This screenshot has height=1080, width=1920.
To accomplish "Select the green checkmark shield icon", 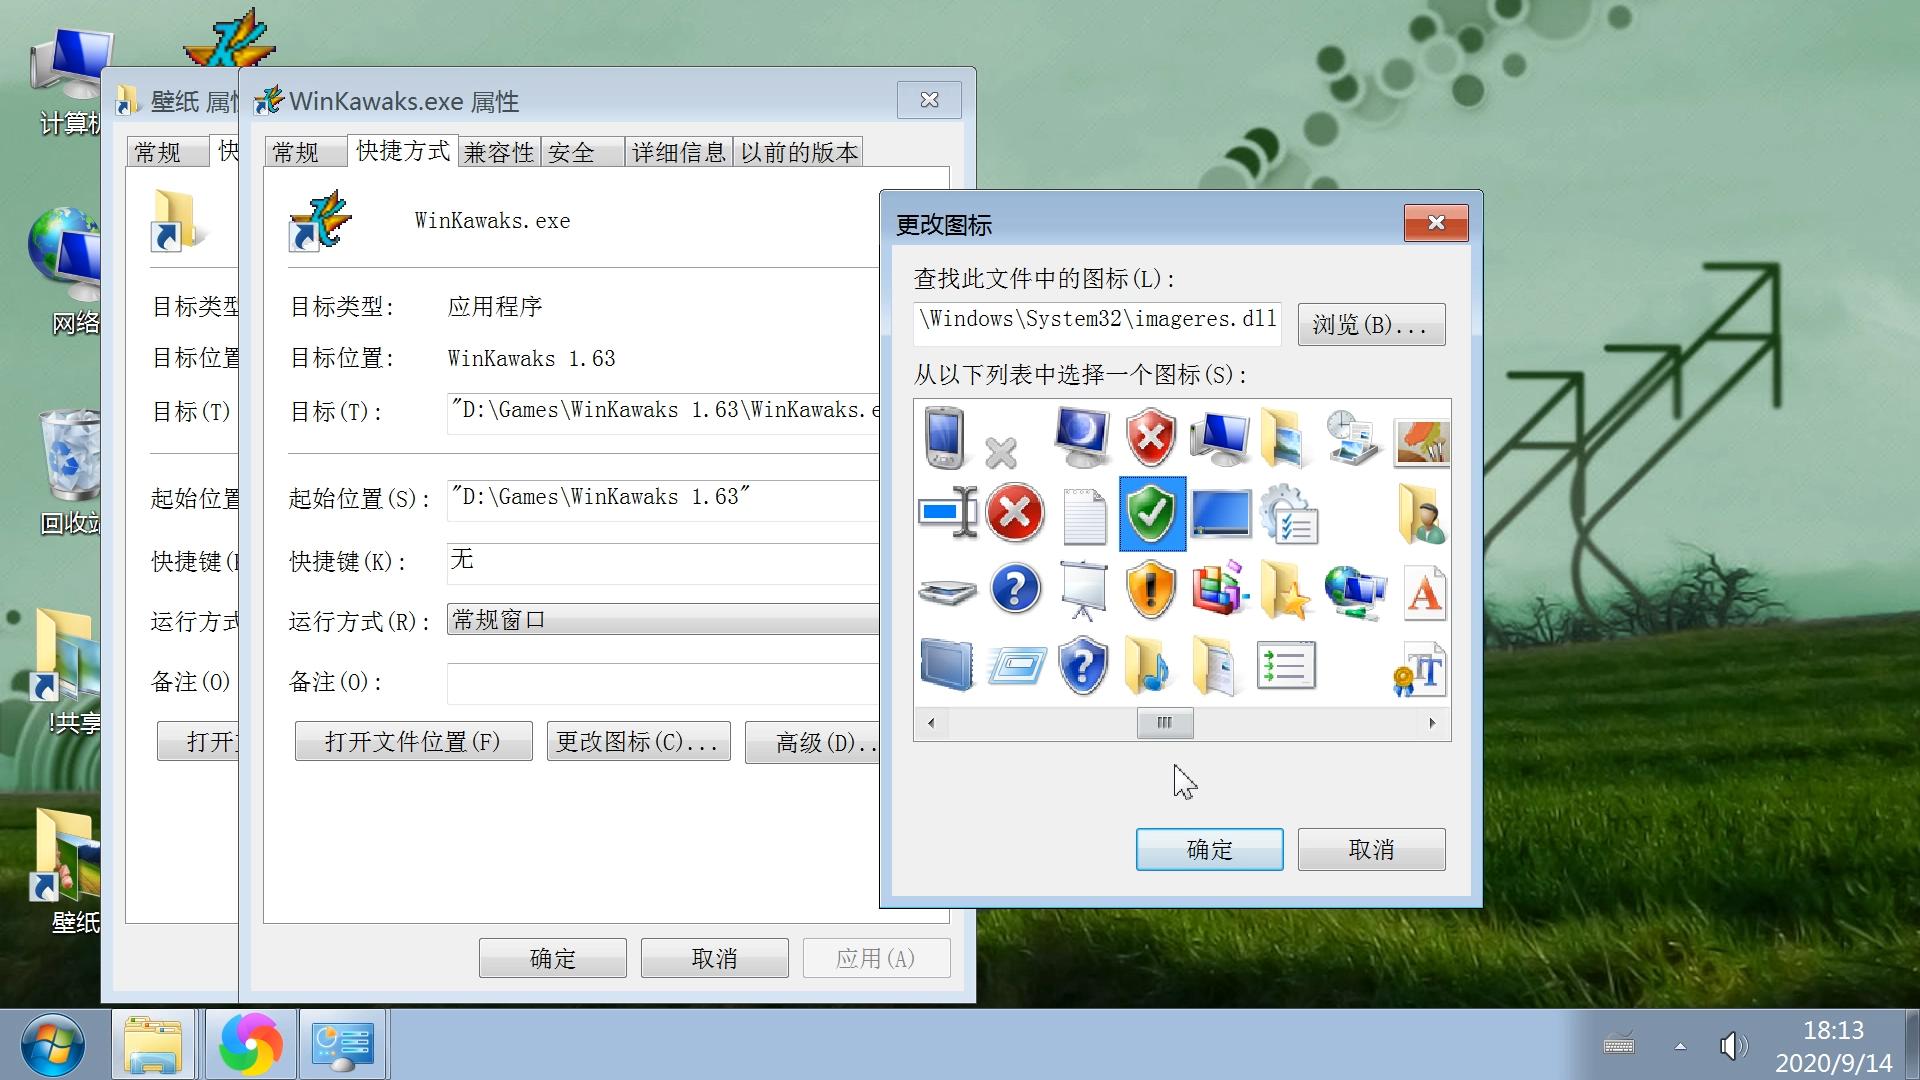I will (x=1151, y=513).
